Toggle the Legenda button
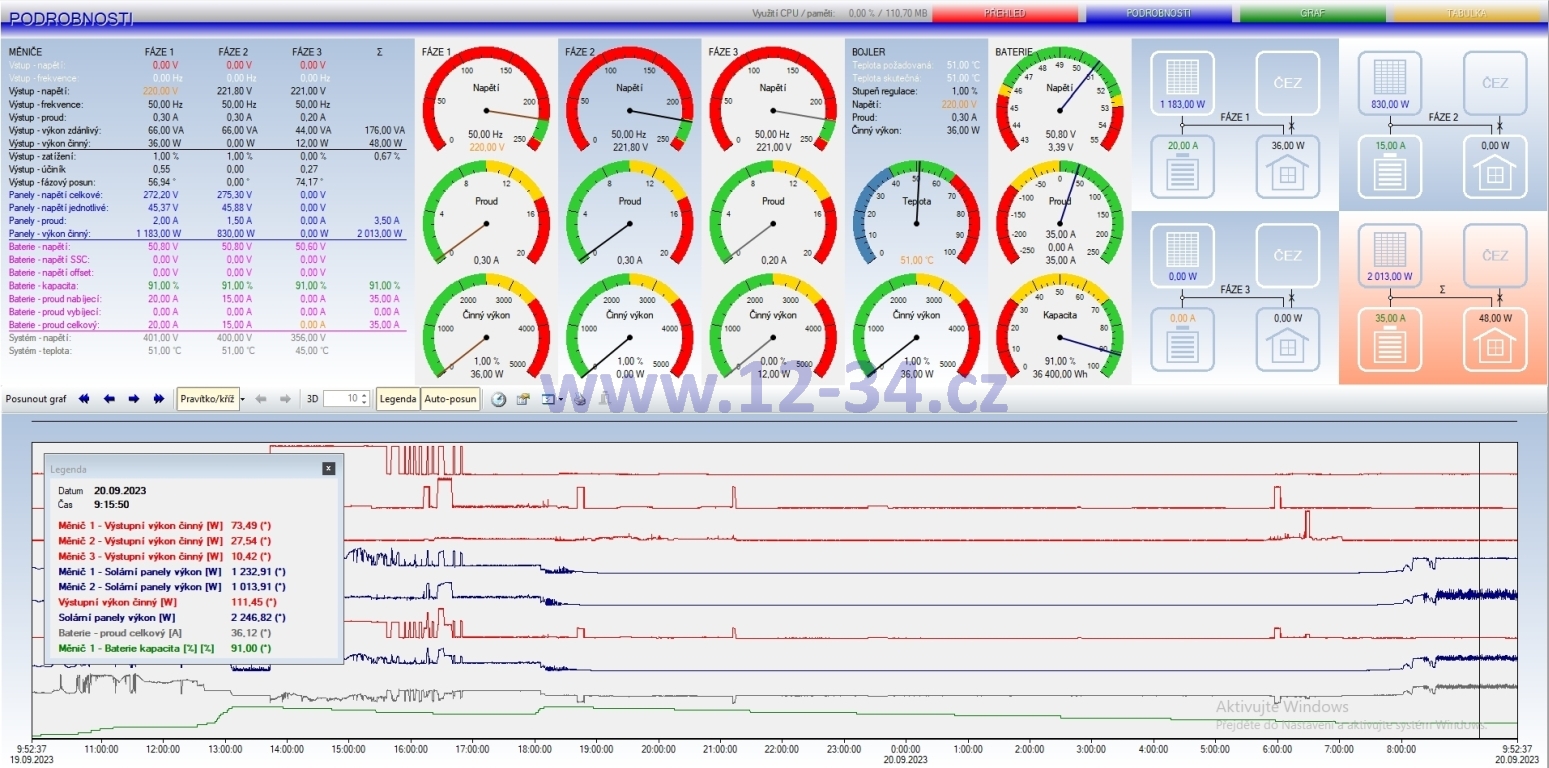1549x768 pixels. tap(398, 399)
